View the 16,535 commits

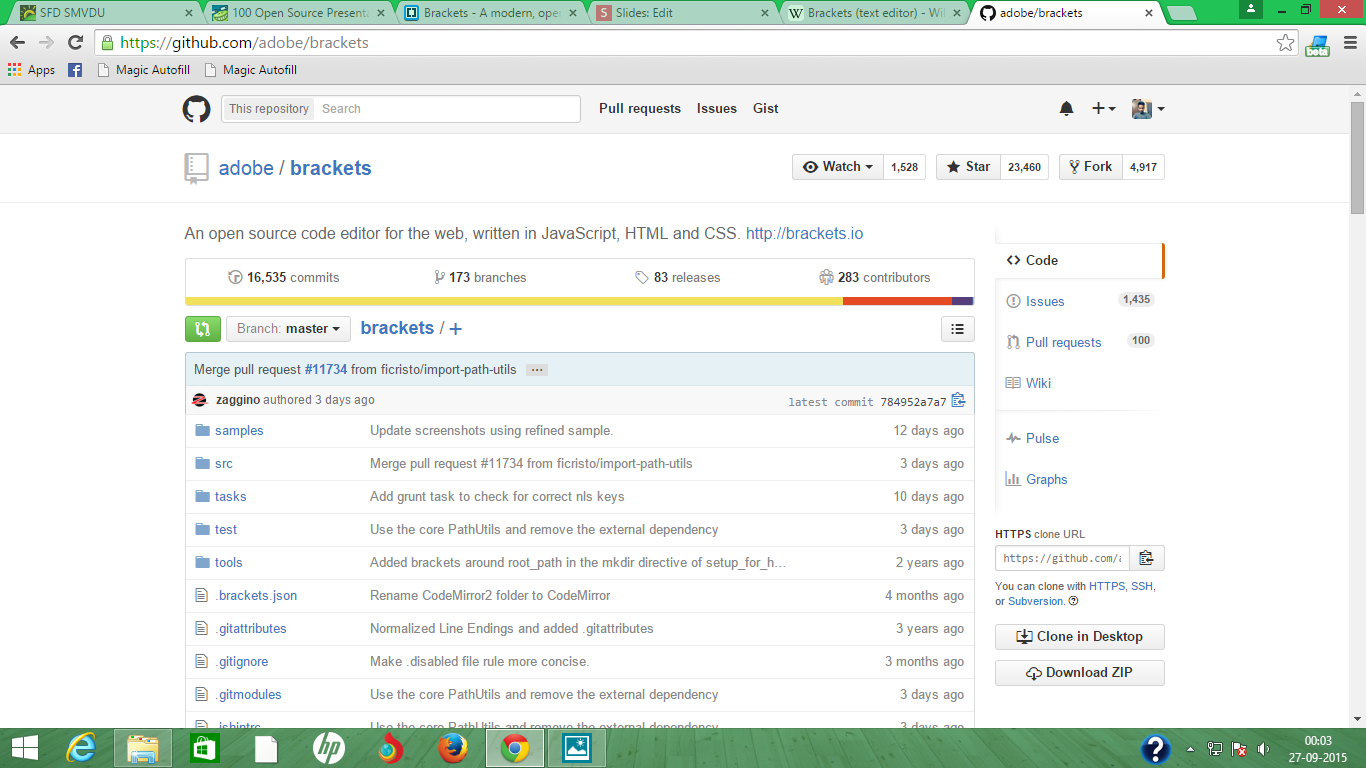[x=284, y=278]
